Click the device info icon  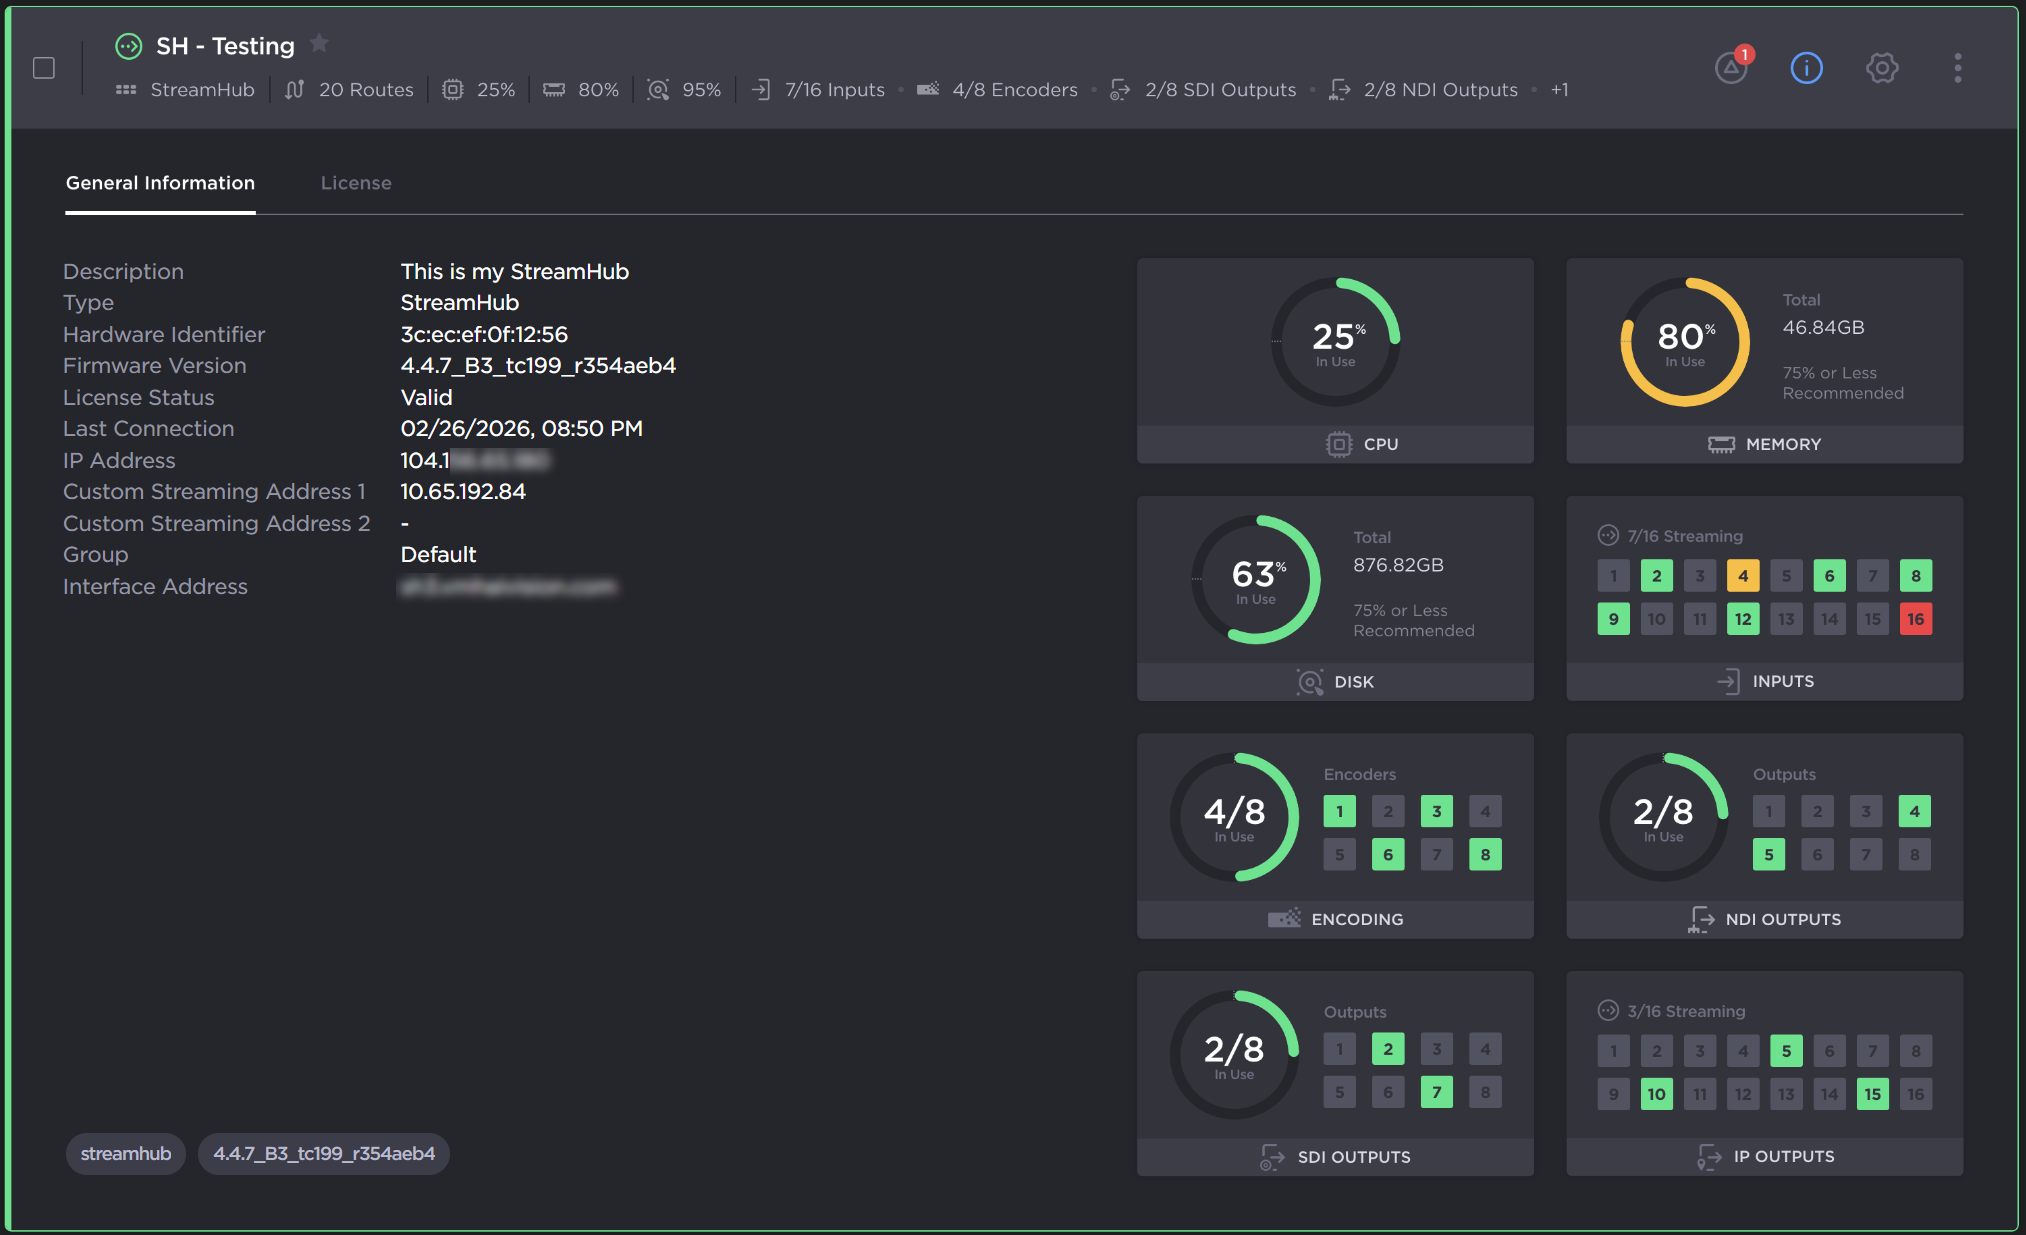(1806, 68)
